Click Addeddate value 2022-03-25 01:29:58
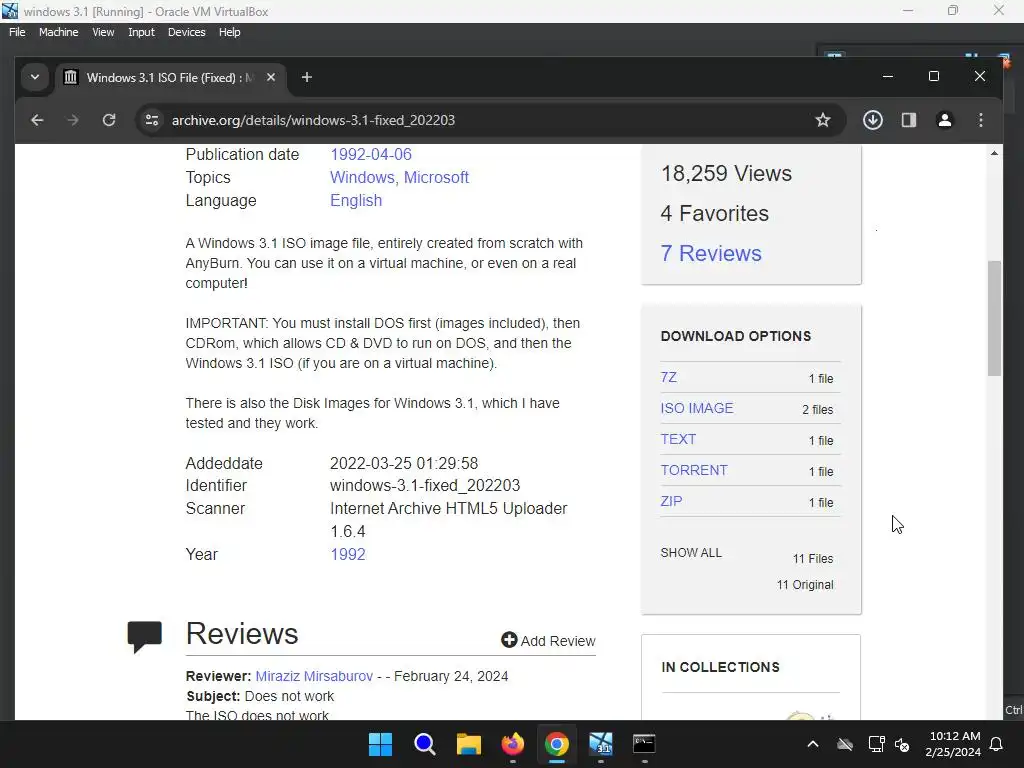The width and height of the screenshot is (1024, 768). (404, 464)
